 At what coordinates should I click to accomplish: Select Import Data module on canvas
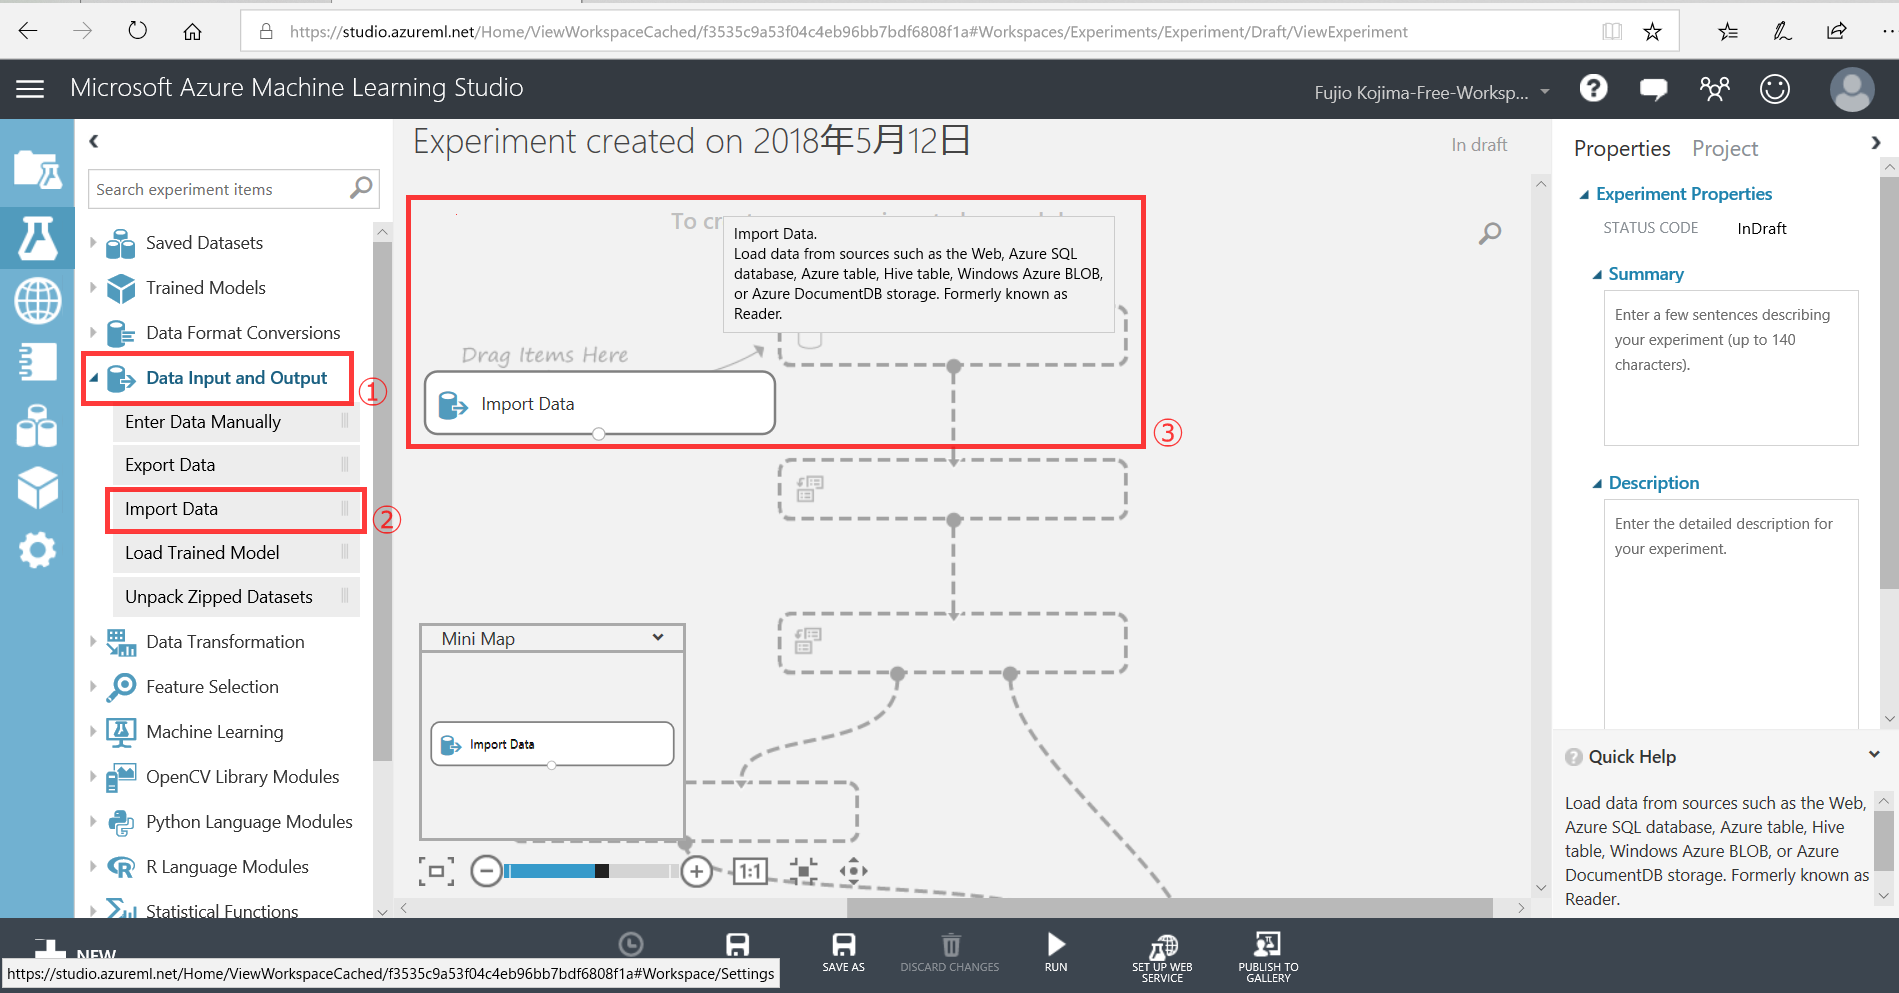click(x=600, y=403)
